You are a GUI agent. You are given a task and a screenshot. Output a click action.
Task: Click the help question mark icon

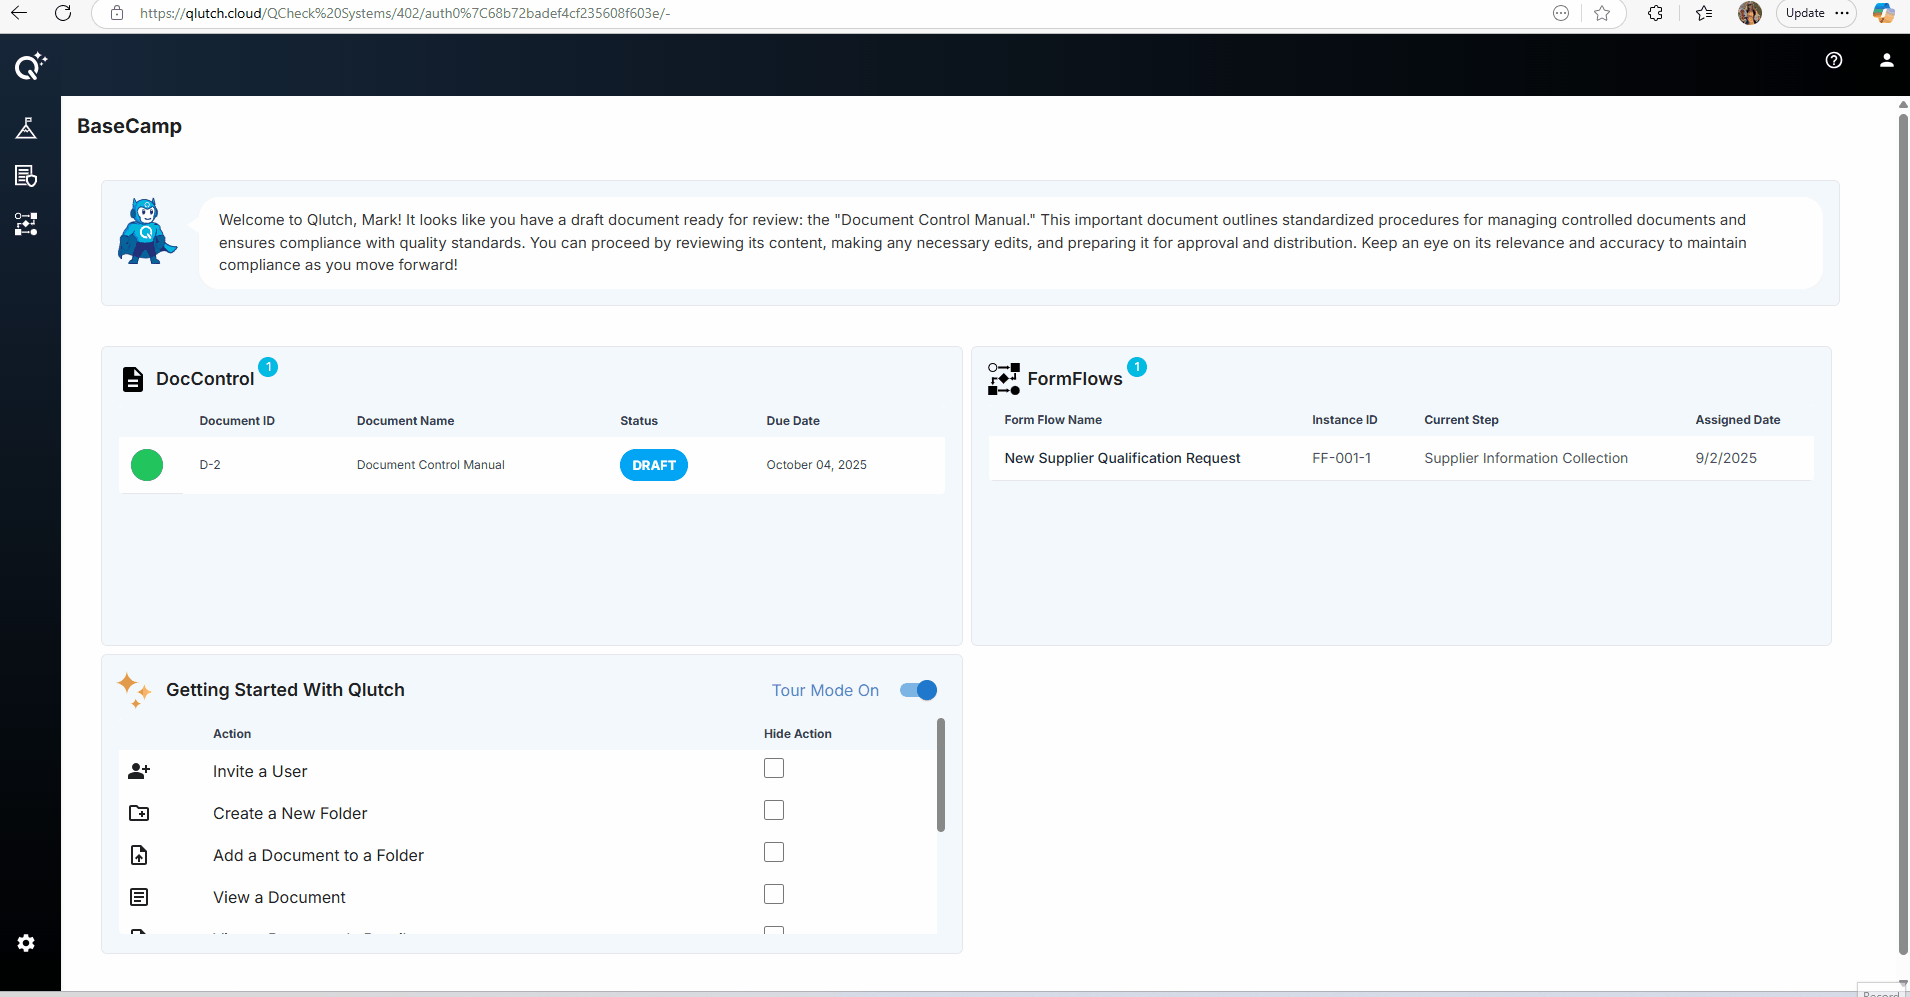[x=1834, y=60]
